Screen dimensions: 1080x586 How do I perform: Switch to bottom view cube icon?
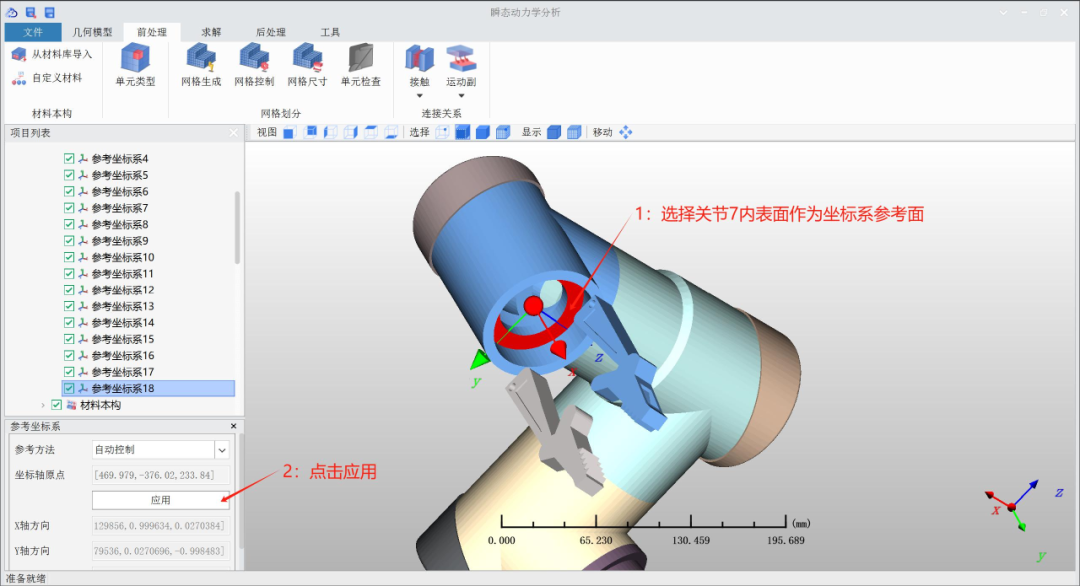pos(391,132)
